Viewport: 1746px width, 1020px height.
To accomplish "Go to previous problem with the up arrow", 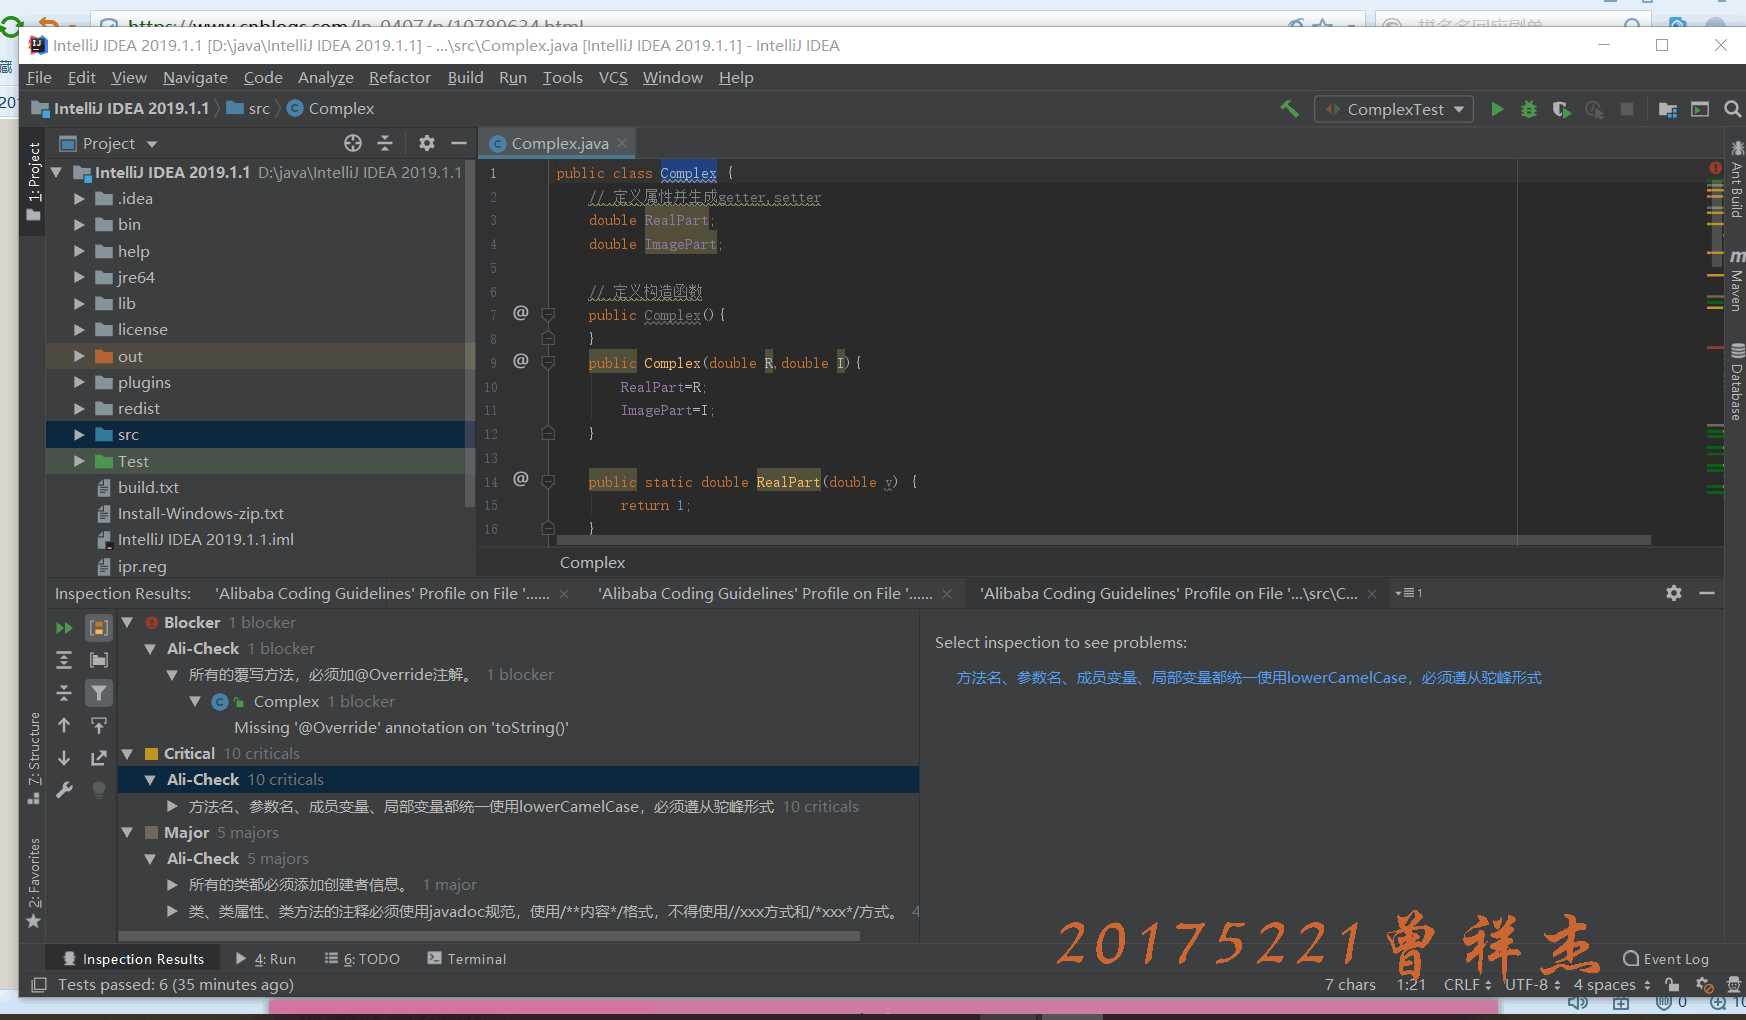I will 64,725.
